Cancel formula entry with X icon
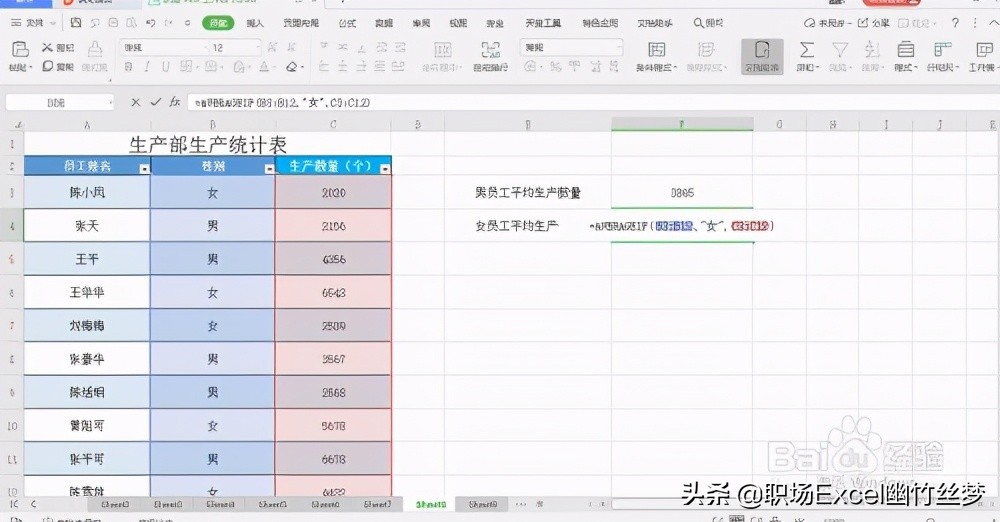Viewport: 1000px width, 522px height. (135, 102)
